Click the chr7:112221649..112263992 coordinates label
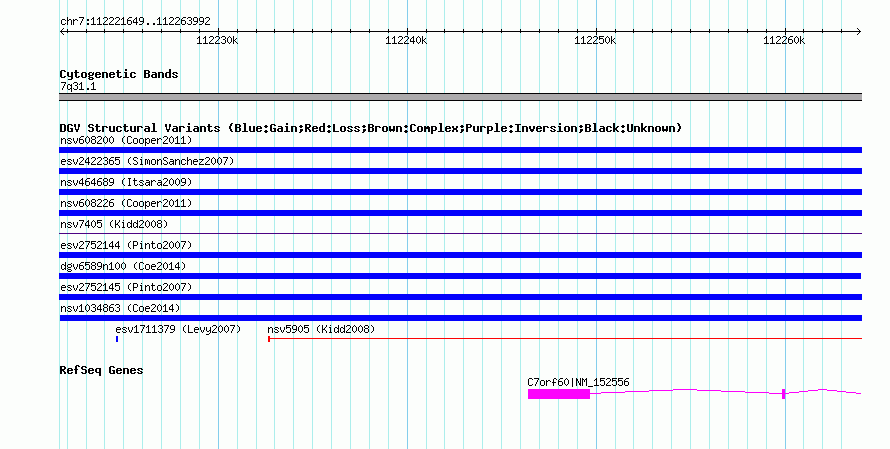The image size is (890, 449). [135, 22]
